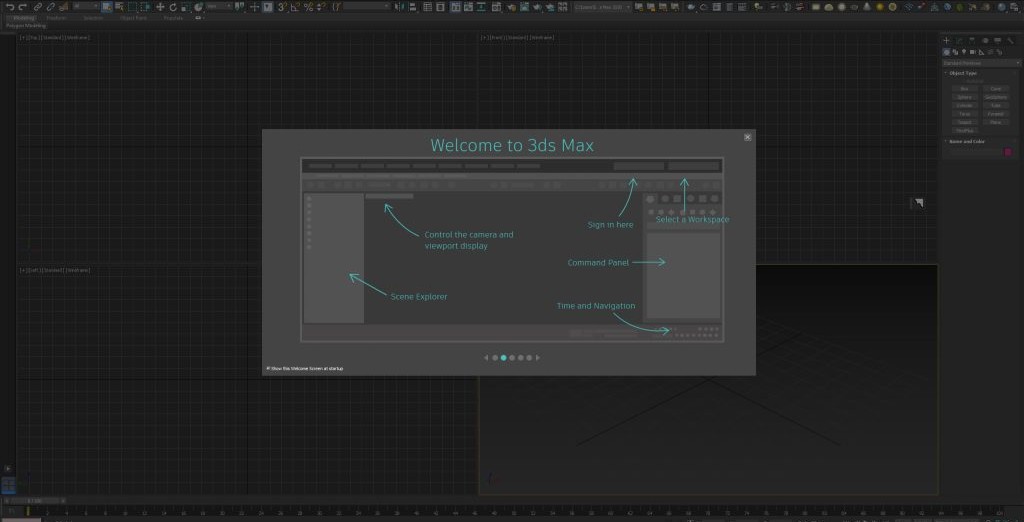Activate the Select and Move tool

tap(160, 7)
